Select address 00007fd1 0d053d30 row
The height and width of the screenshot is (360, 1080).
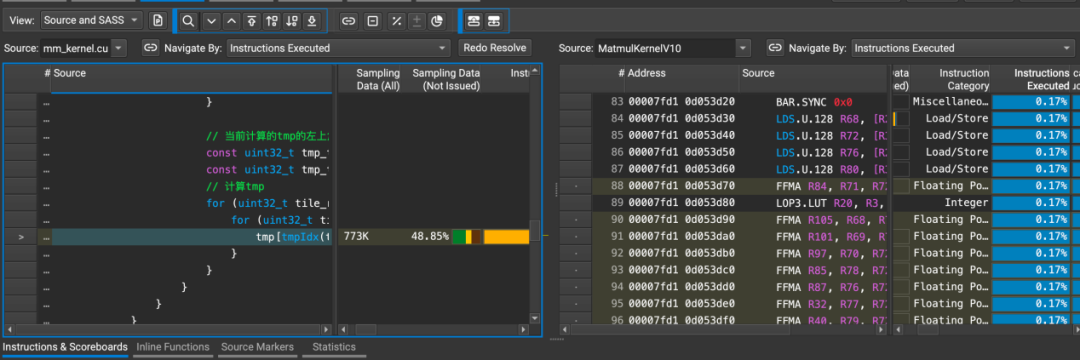click(x=681, y=118)
